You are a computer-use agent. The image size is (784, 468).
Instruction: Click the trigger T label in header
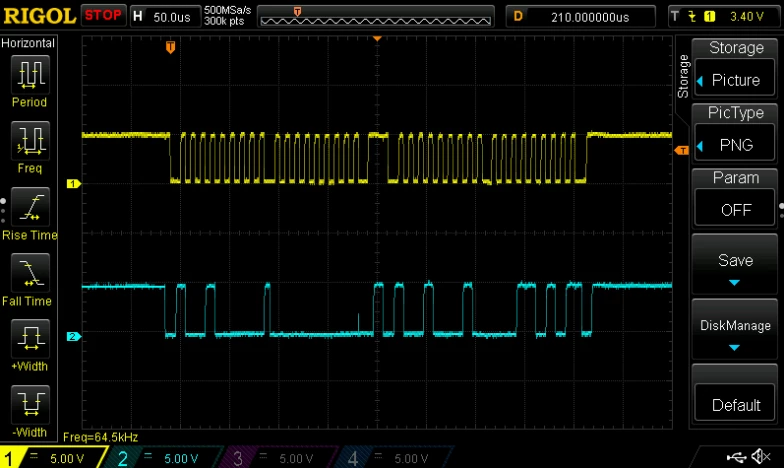tap(675, 16)
